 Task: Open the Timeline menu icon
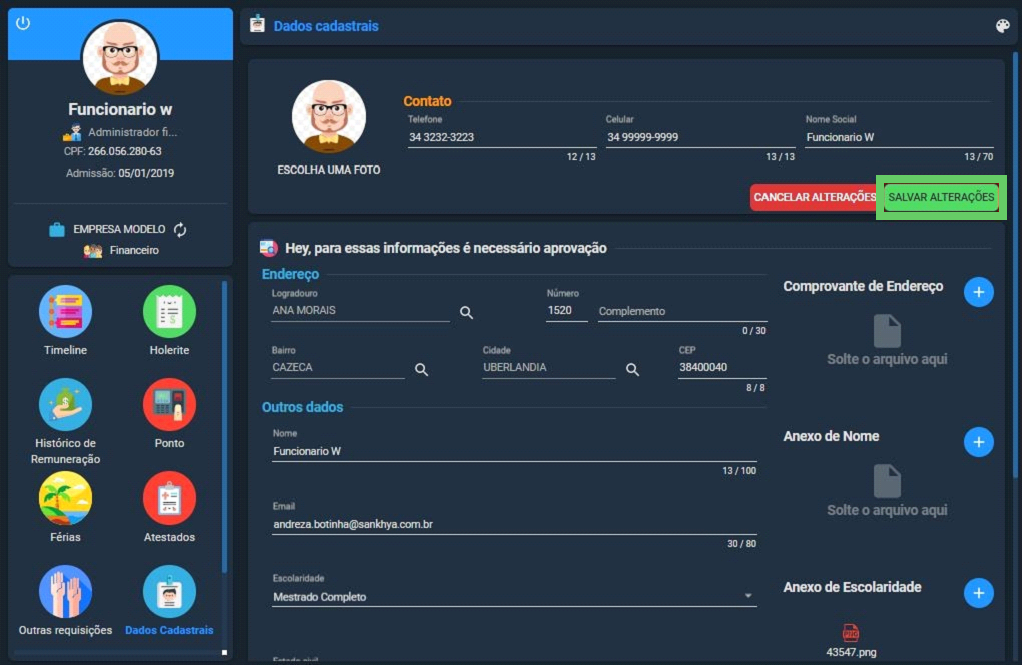pos(65,312)
